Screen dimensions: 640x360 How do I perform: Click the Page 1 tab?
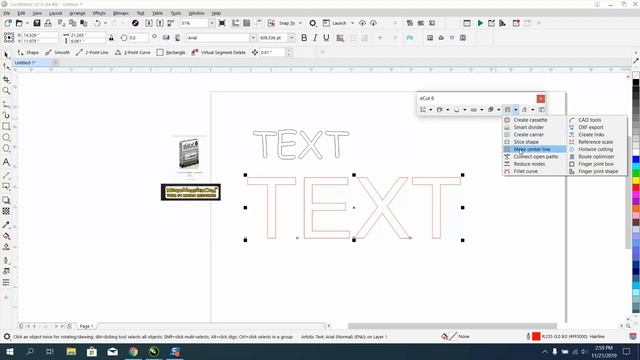(86, 326)
